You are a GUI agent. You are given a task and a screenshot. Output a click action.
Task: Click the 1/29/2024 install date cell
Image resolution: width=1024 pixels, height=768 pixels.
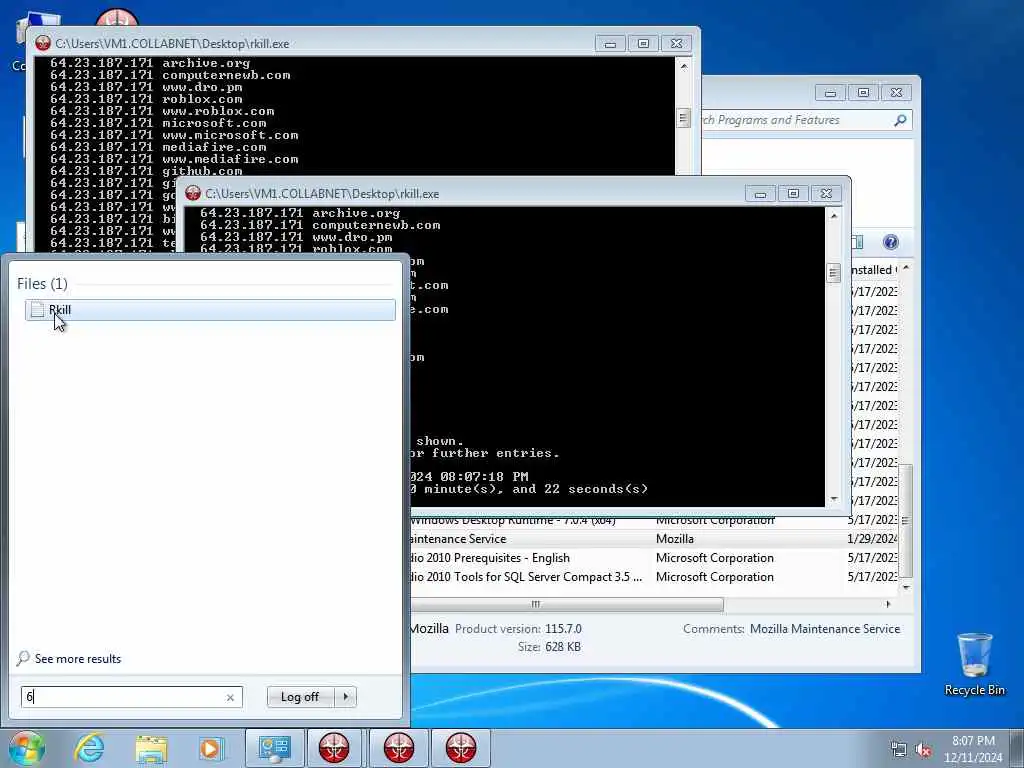coord(872,539)
